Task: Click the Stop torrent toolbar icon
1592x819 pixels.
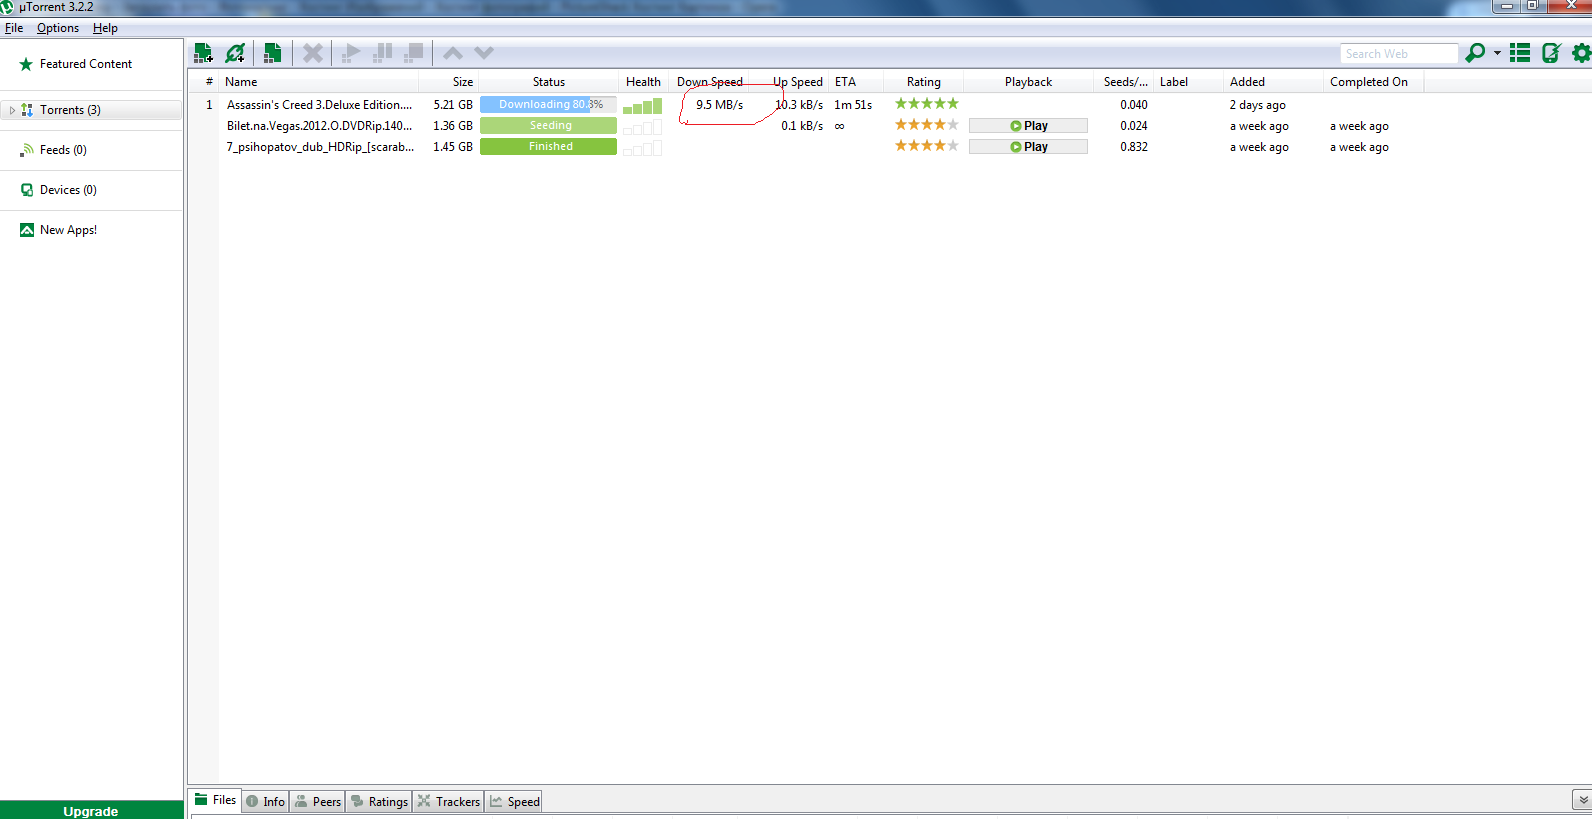Action: point(414,52)
